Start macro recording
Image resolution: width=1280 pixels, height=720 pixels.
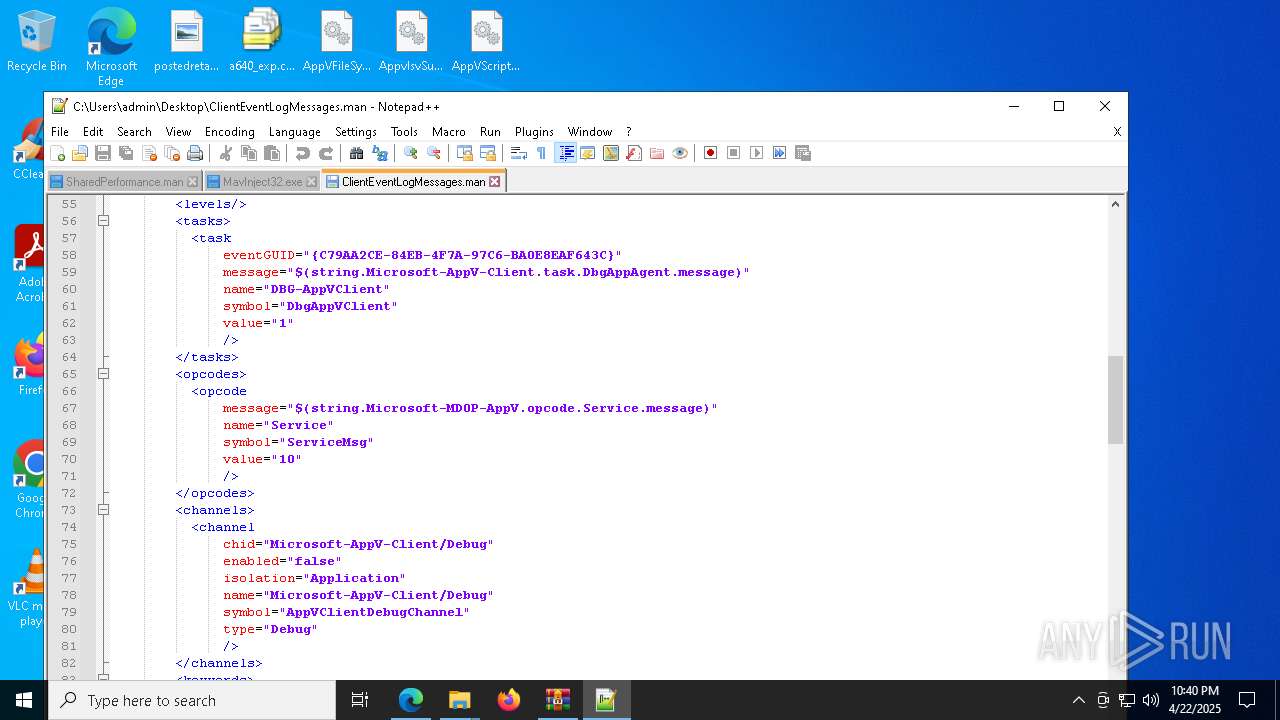[x=710, y=153]
